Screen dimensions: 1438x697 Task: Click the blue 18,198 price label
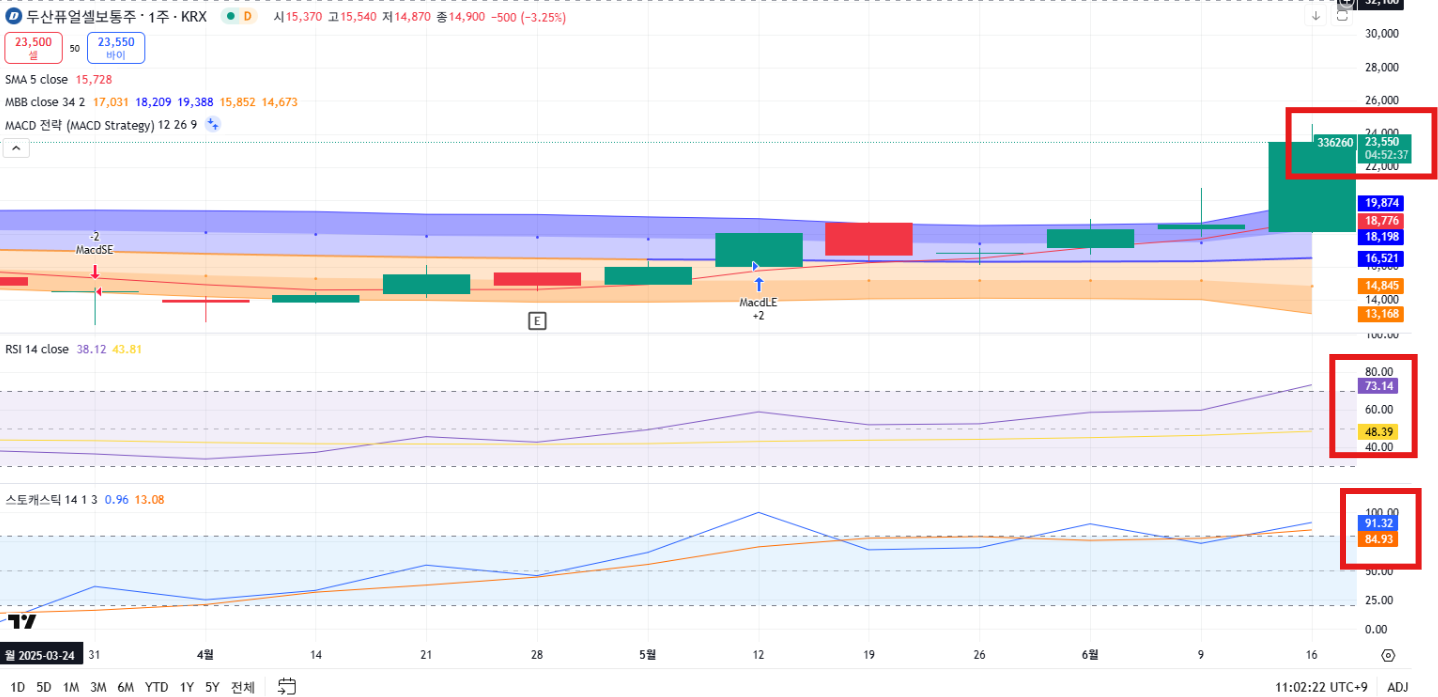click(1382, 237)
